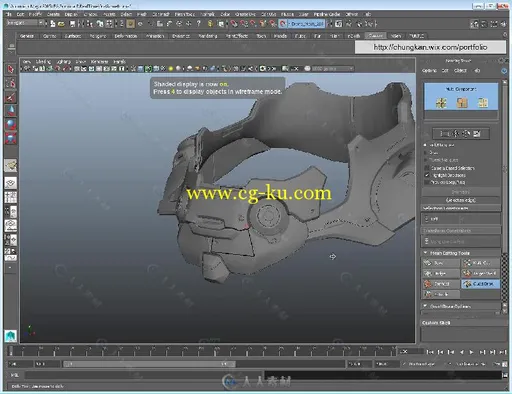Viewport: 512px width, 394px height.
Task: Toggle Highlight Backfaces checkbox
Action: [426, 175]
